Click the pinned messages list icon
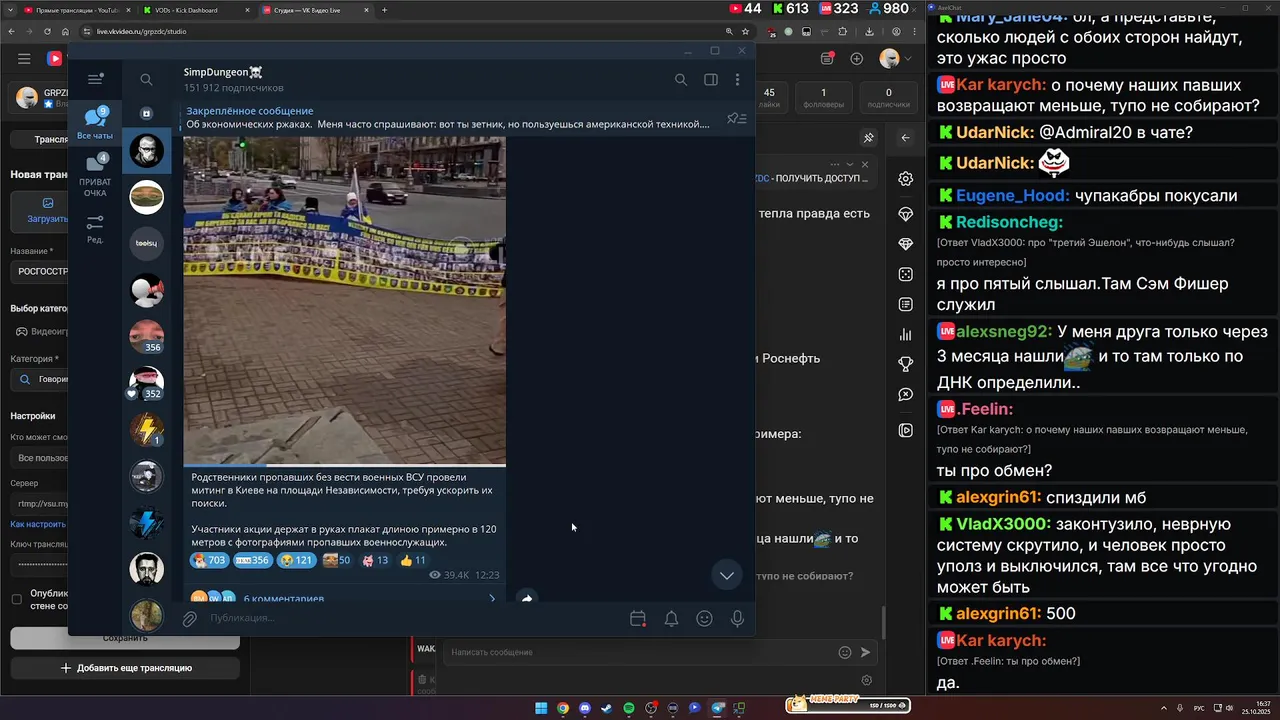The height and width of the screenshot is (720, 1280). (x=737, y=118)
